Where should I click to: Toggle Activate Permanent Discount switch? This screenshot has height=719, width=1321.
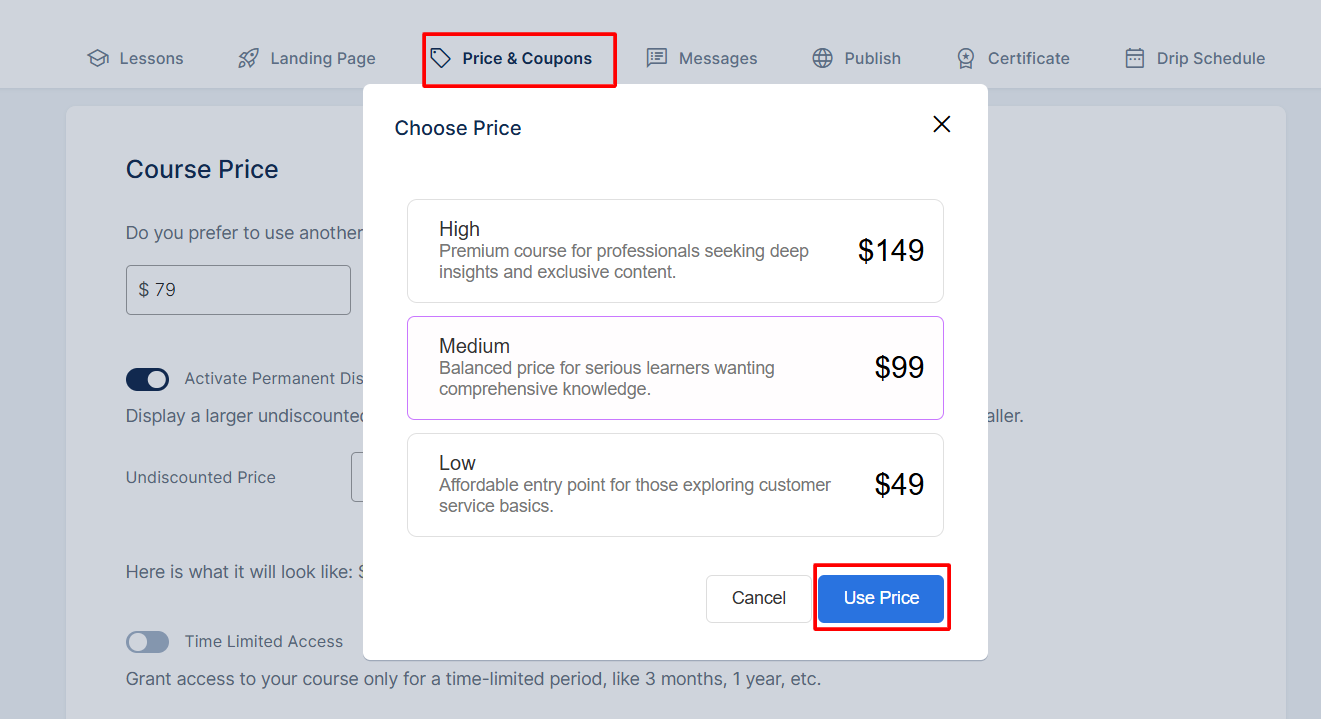click(x=147, y=379)
